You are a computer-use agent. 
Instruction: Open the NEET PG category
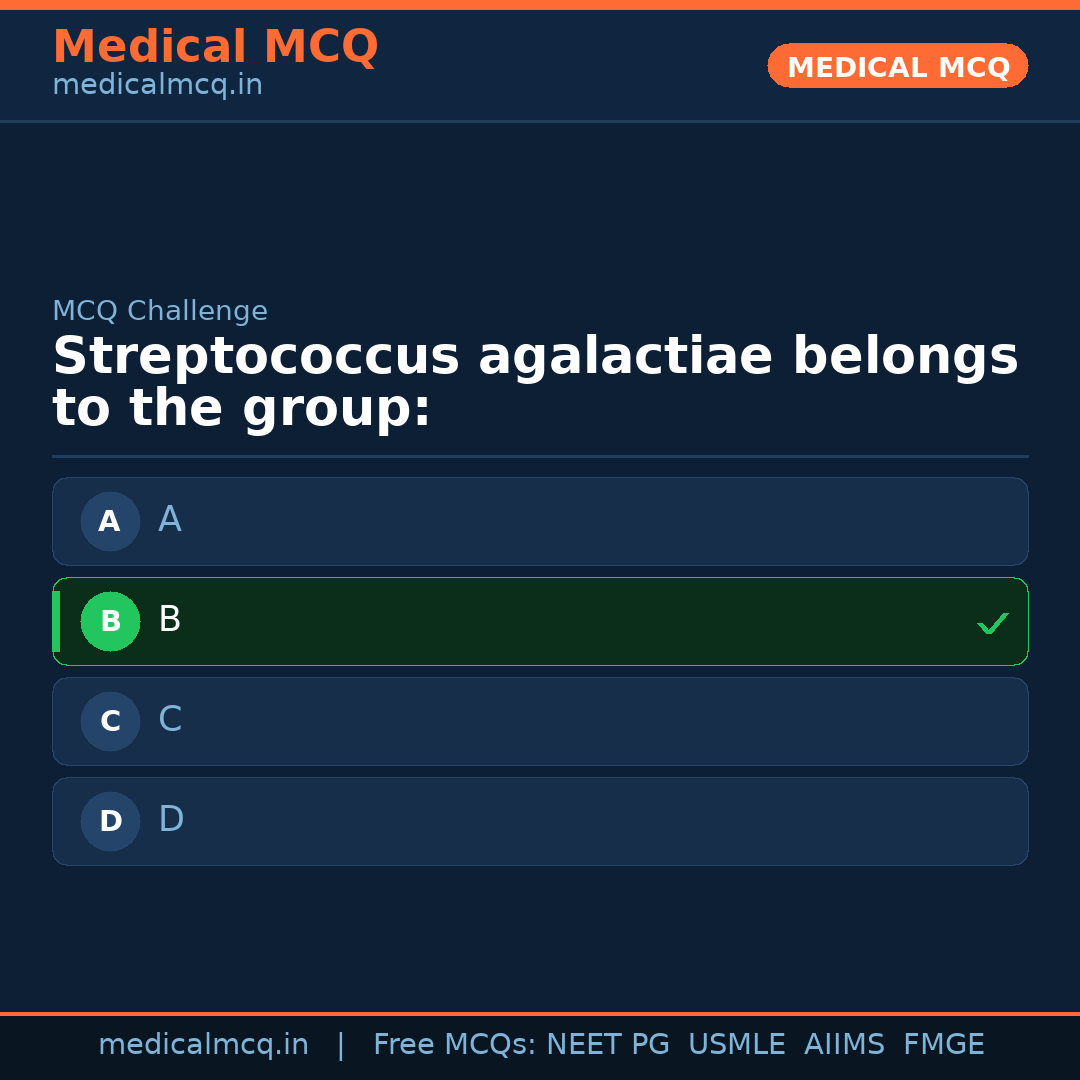click(x=607, y=1044)
